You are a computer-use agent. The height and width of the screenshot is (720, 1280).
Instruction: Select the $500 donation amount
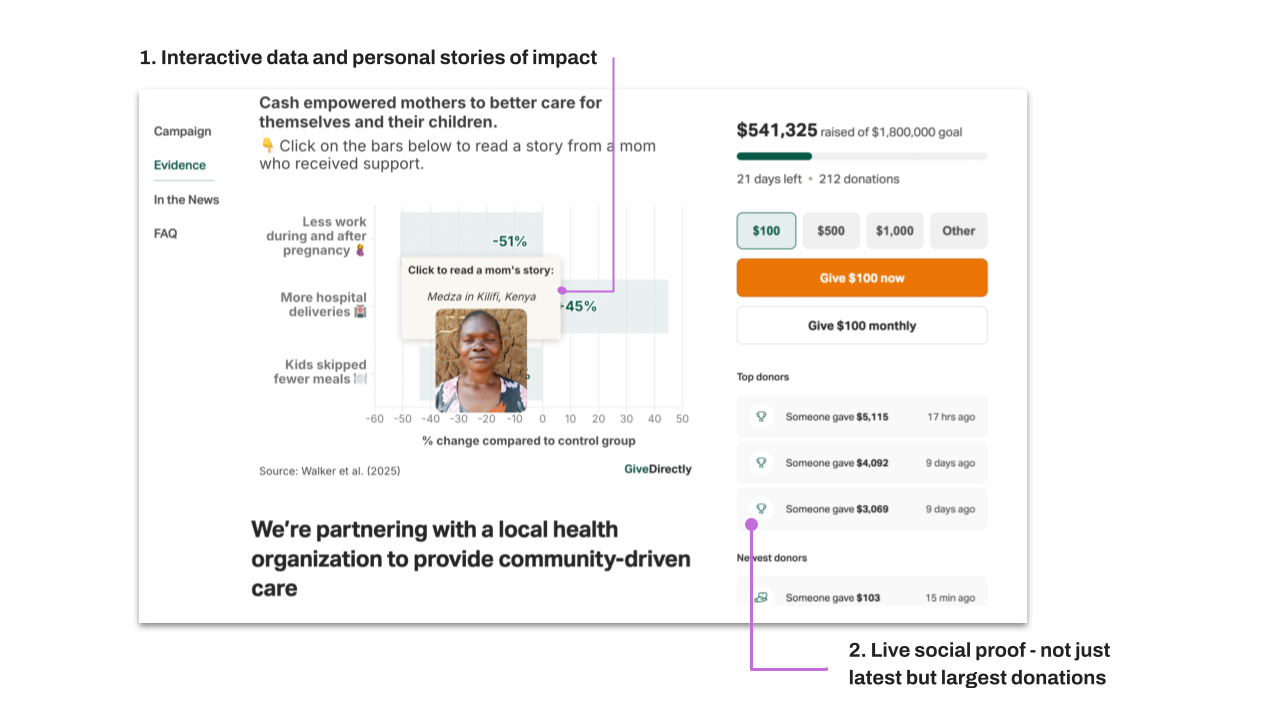click(830, 231)
